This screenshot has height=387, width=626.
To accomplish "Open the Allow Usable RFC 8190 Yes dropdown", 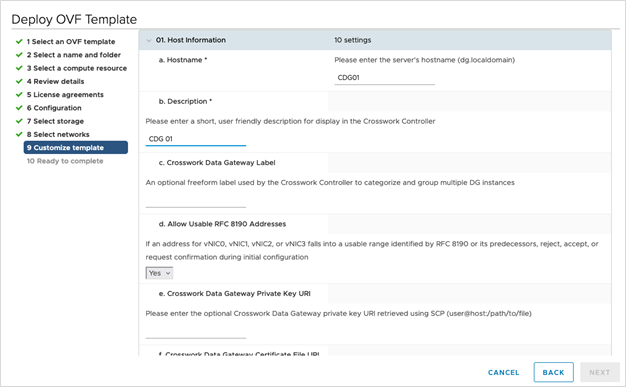I will tap(159, 273).
